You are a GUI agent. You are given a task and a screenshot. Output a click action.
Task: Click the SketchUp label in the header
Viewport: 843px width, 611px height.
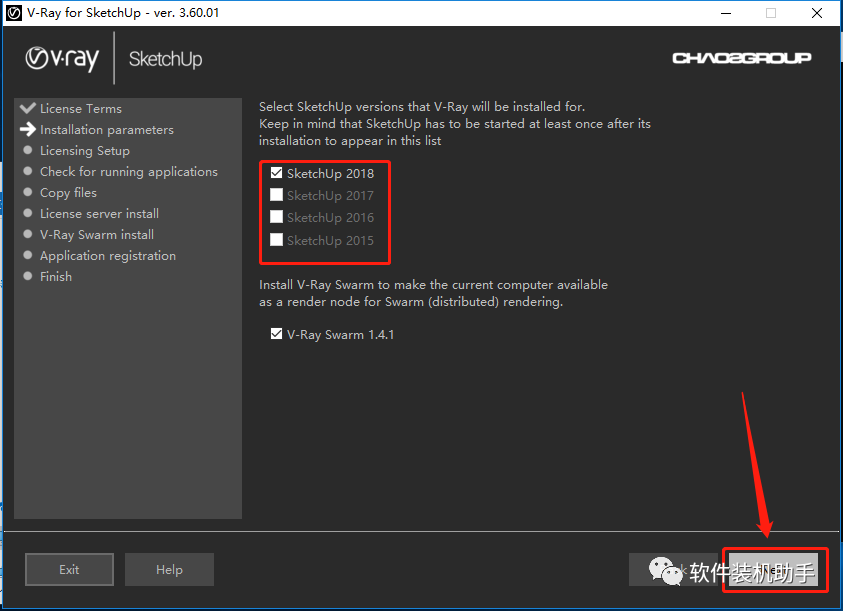(166, 59)
